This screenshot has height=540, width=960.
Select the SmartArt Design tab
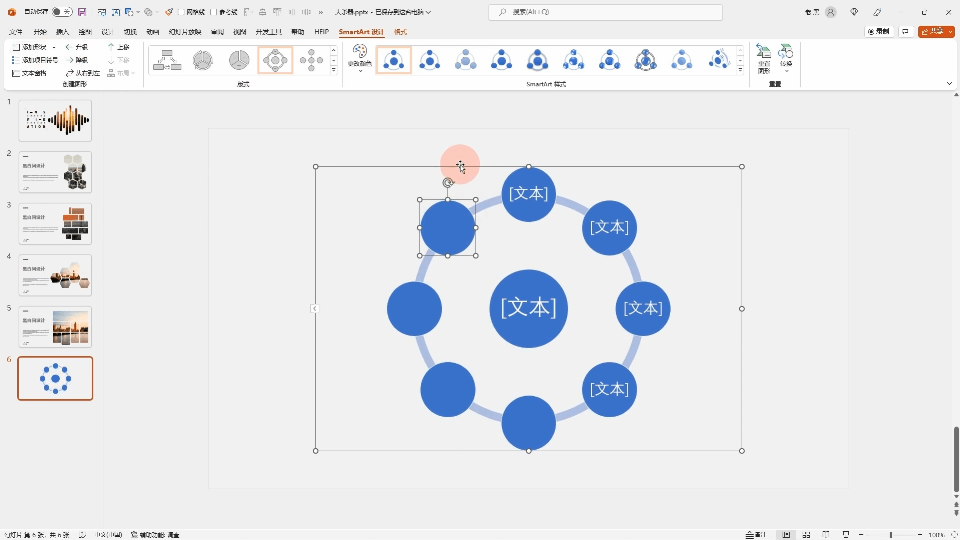click(x=361, y=32)
